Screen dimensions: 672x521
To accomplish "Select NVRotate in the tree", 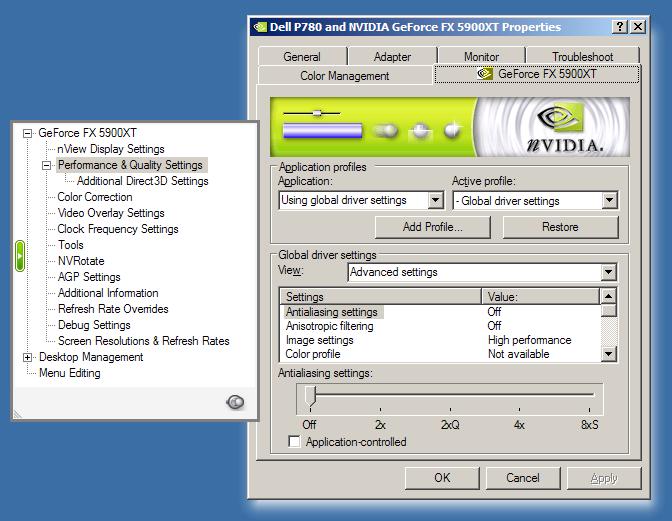I will coord(81,261).
